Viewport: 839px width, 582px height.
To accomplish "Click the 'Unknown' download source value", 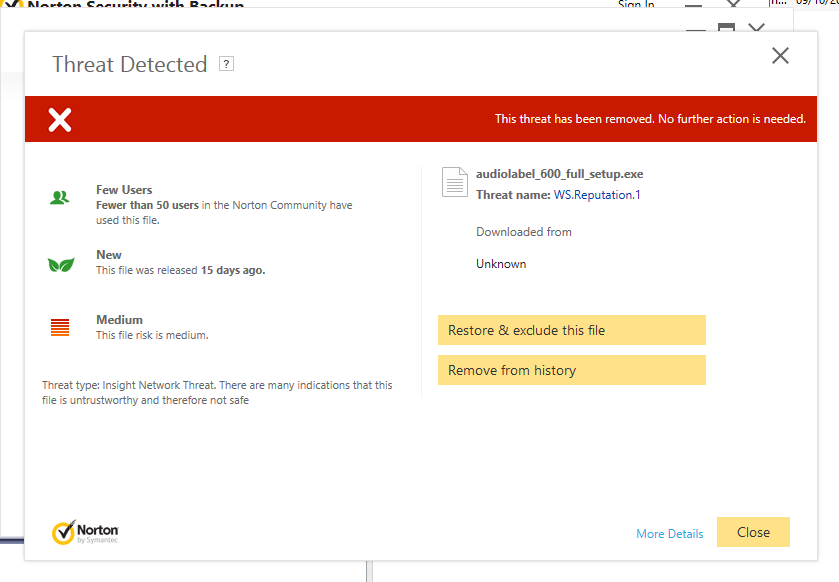I will click(x=501, y=264).
